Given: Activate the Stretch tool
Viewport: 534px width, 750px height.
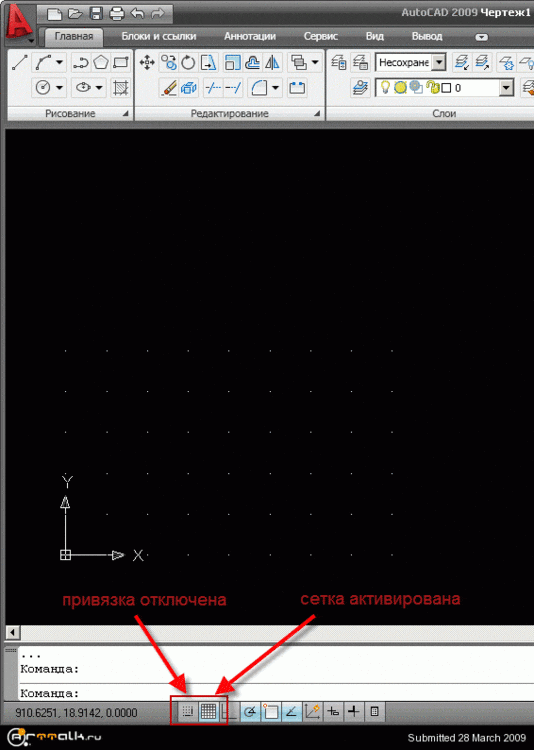Looking at the screenshot, I should pos(209,62).
